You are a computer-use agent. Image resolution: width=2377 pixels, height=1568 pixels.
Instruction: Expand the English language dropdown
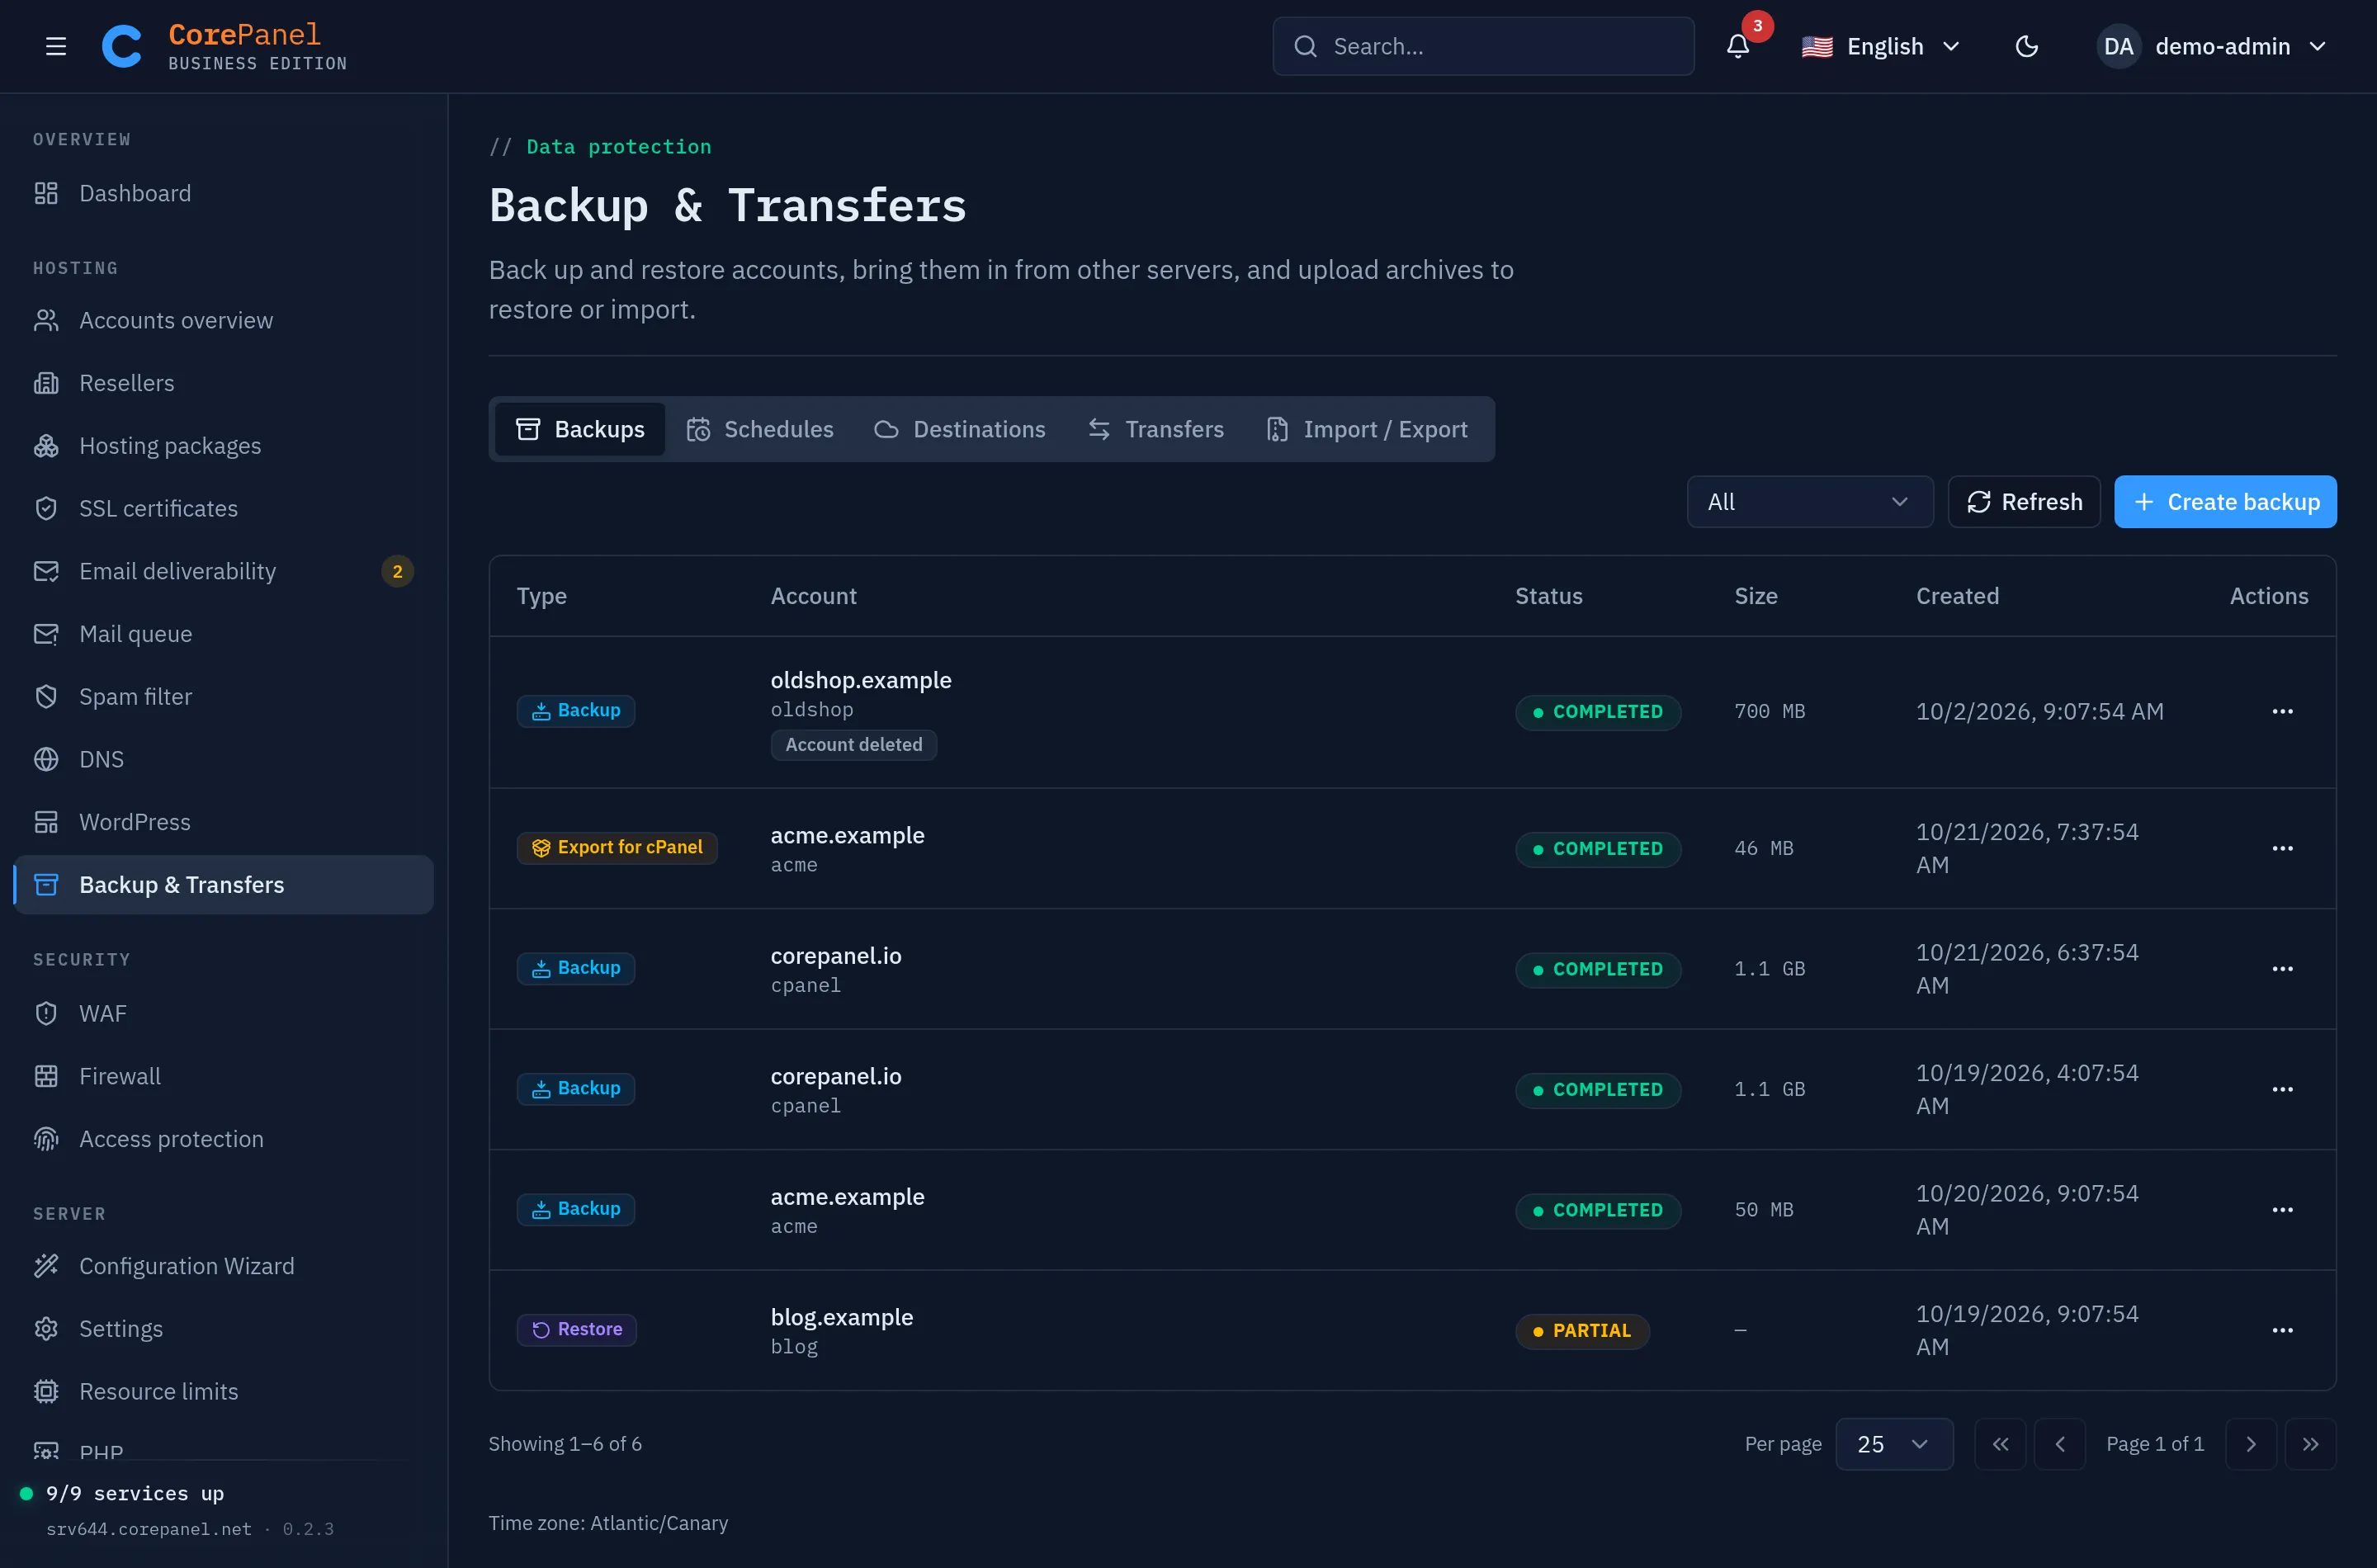1880,46
